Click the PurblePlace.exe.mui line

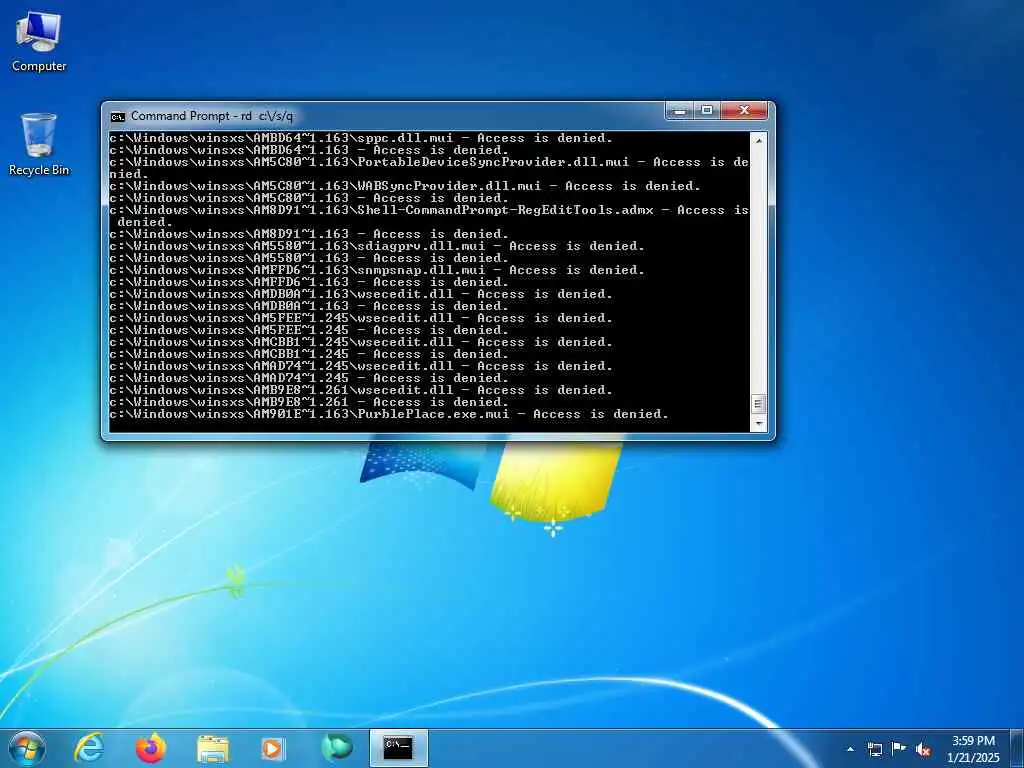(x=389, y=414)
